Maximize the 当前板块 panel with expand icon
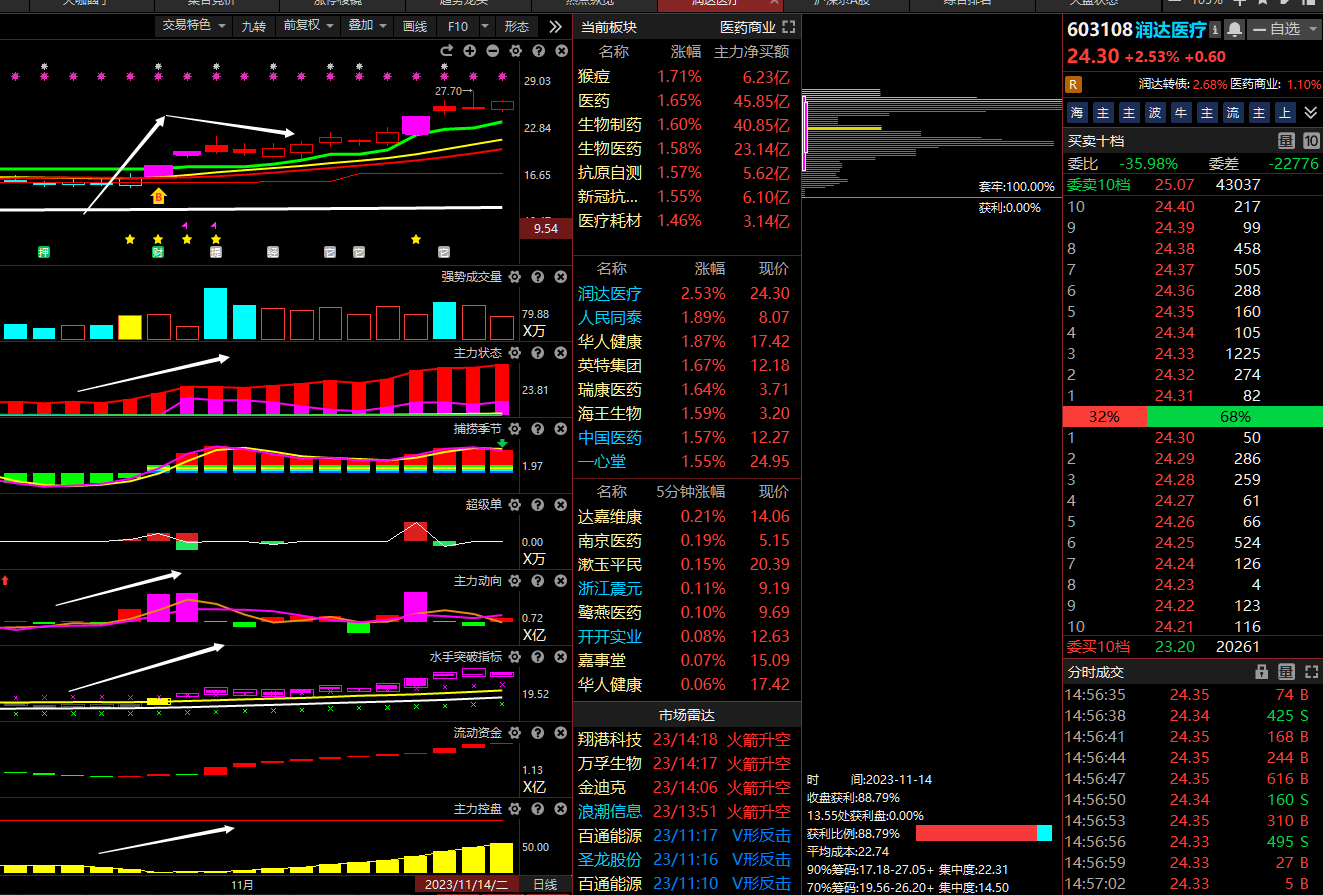The height and width of the screenshot is (895, 1323). (789, 27)
